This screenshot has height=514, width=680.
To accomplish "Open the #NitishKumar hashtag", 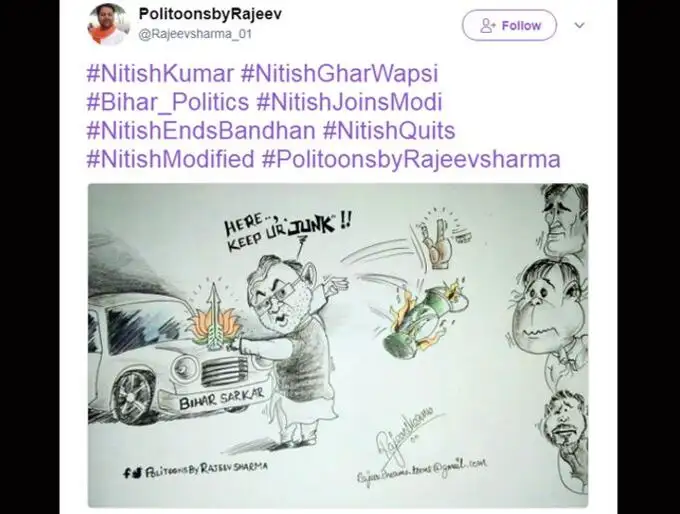I will (x=160, y=74).
